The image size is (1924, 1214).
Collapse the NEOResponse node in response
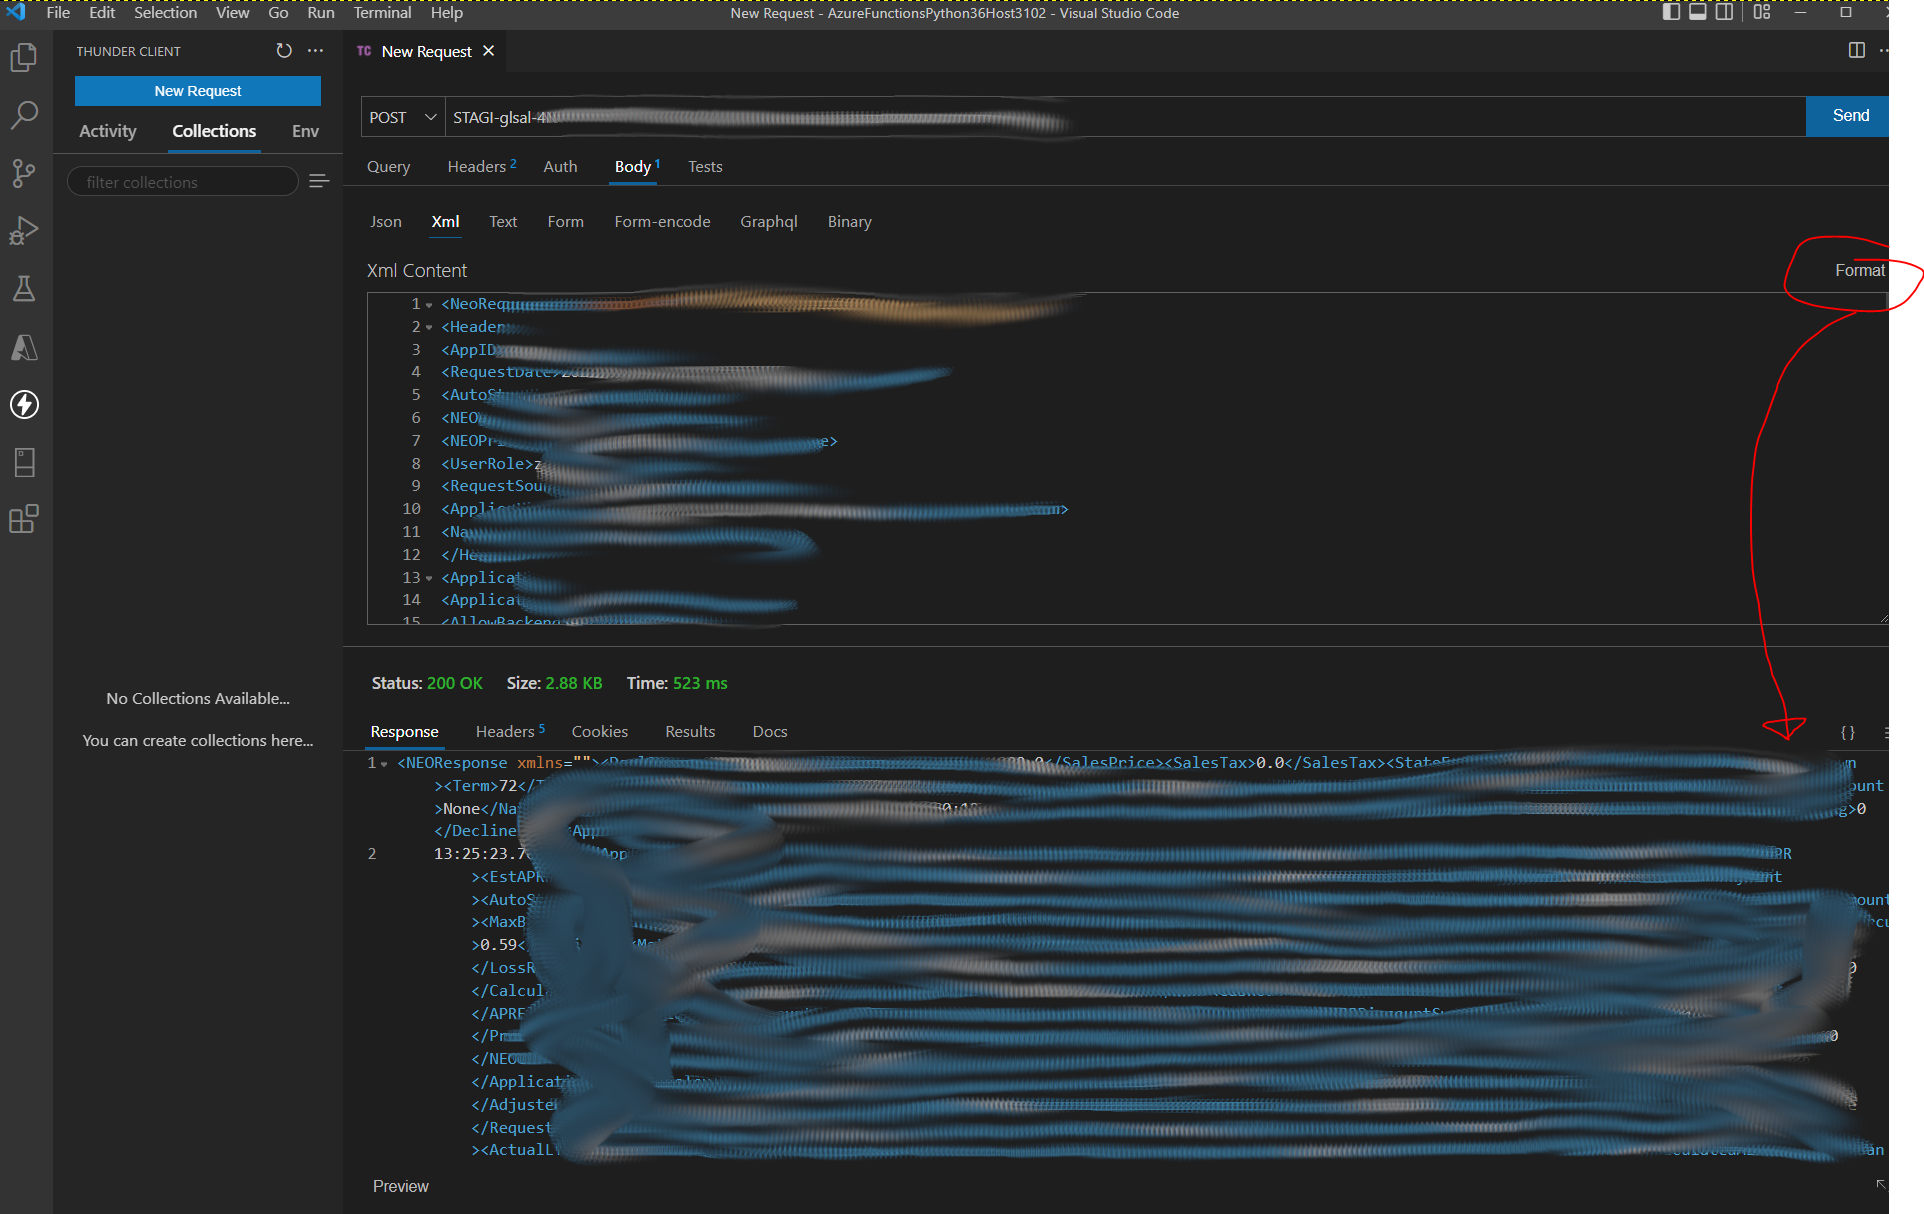pyautogui.click(x=384, y=764)
